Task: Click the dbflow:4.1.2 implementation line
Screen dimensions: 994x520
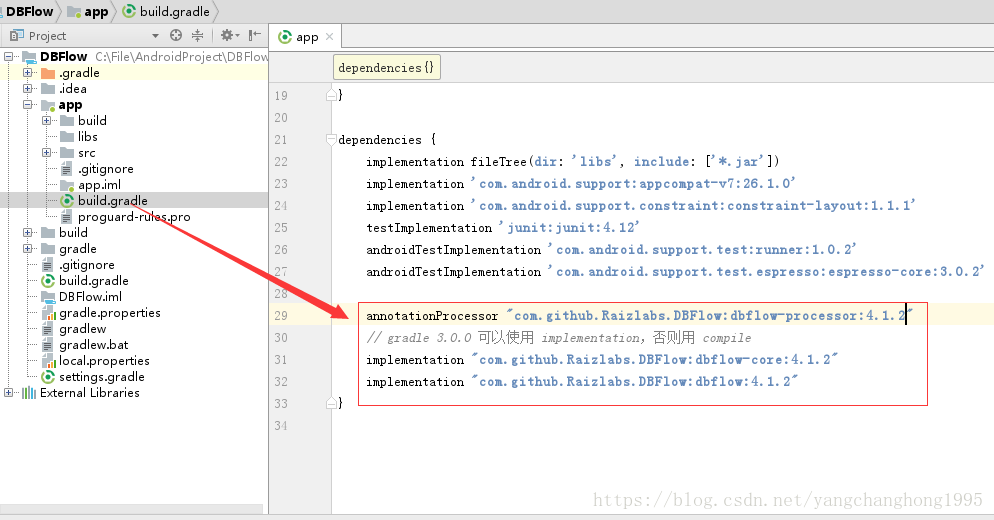Action: point(581,382)
